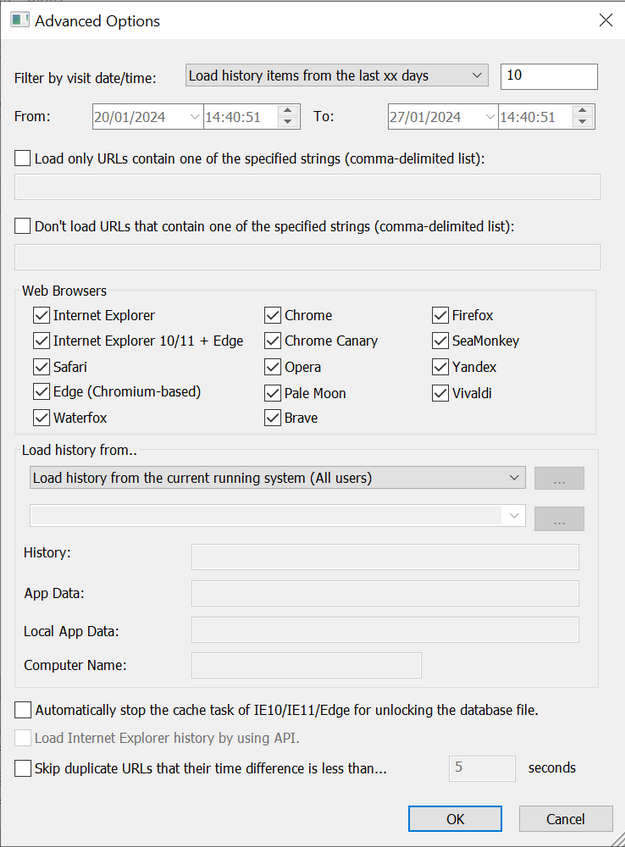This screenshot has height=847, width=625.
Task: Uncheck the Vivaldi browser option
Action: pos(440,393)
